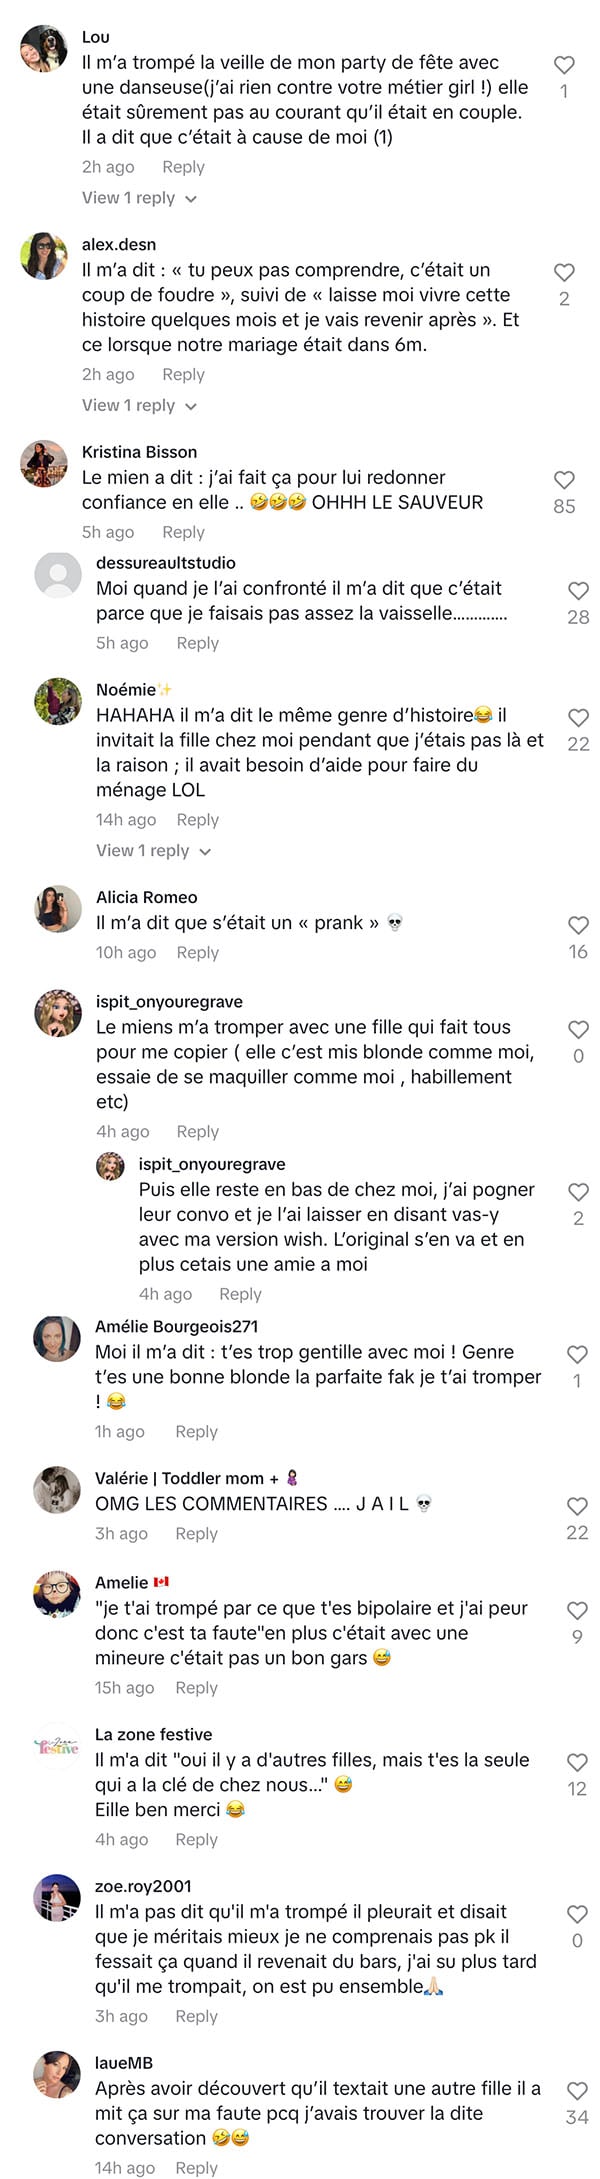
Task: Like Kristina Bisson's comment with the heart
Action: [x=564, y=480]
